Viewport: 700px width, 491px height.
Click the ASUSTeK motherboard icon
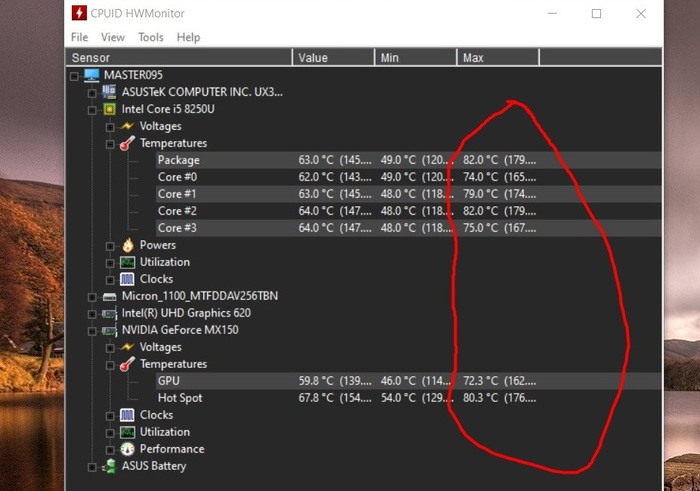coord(109,92)
